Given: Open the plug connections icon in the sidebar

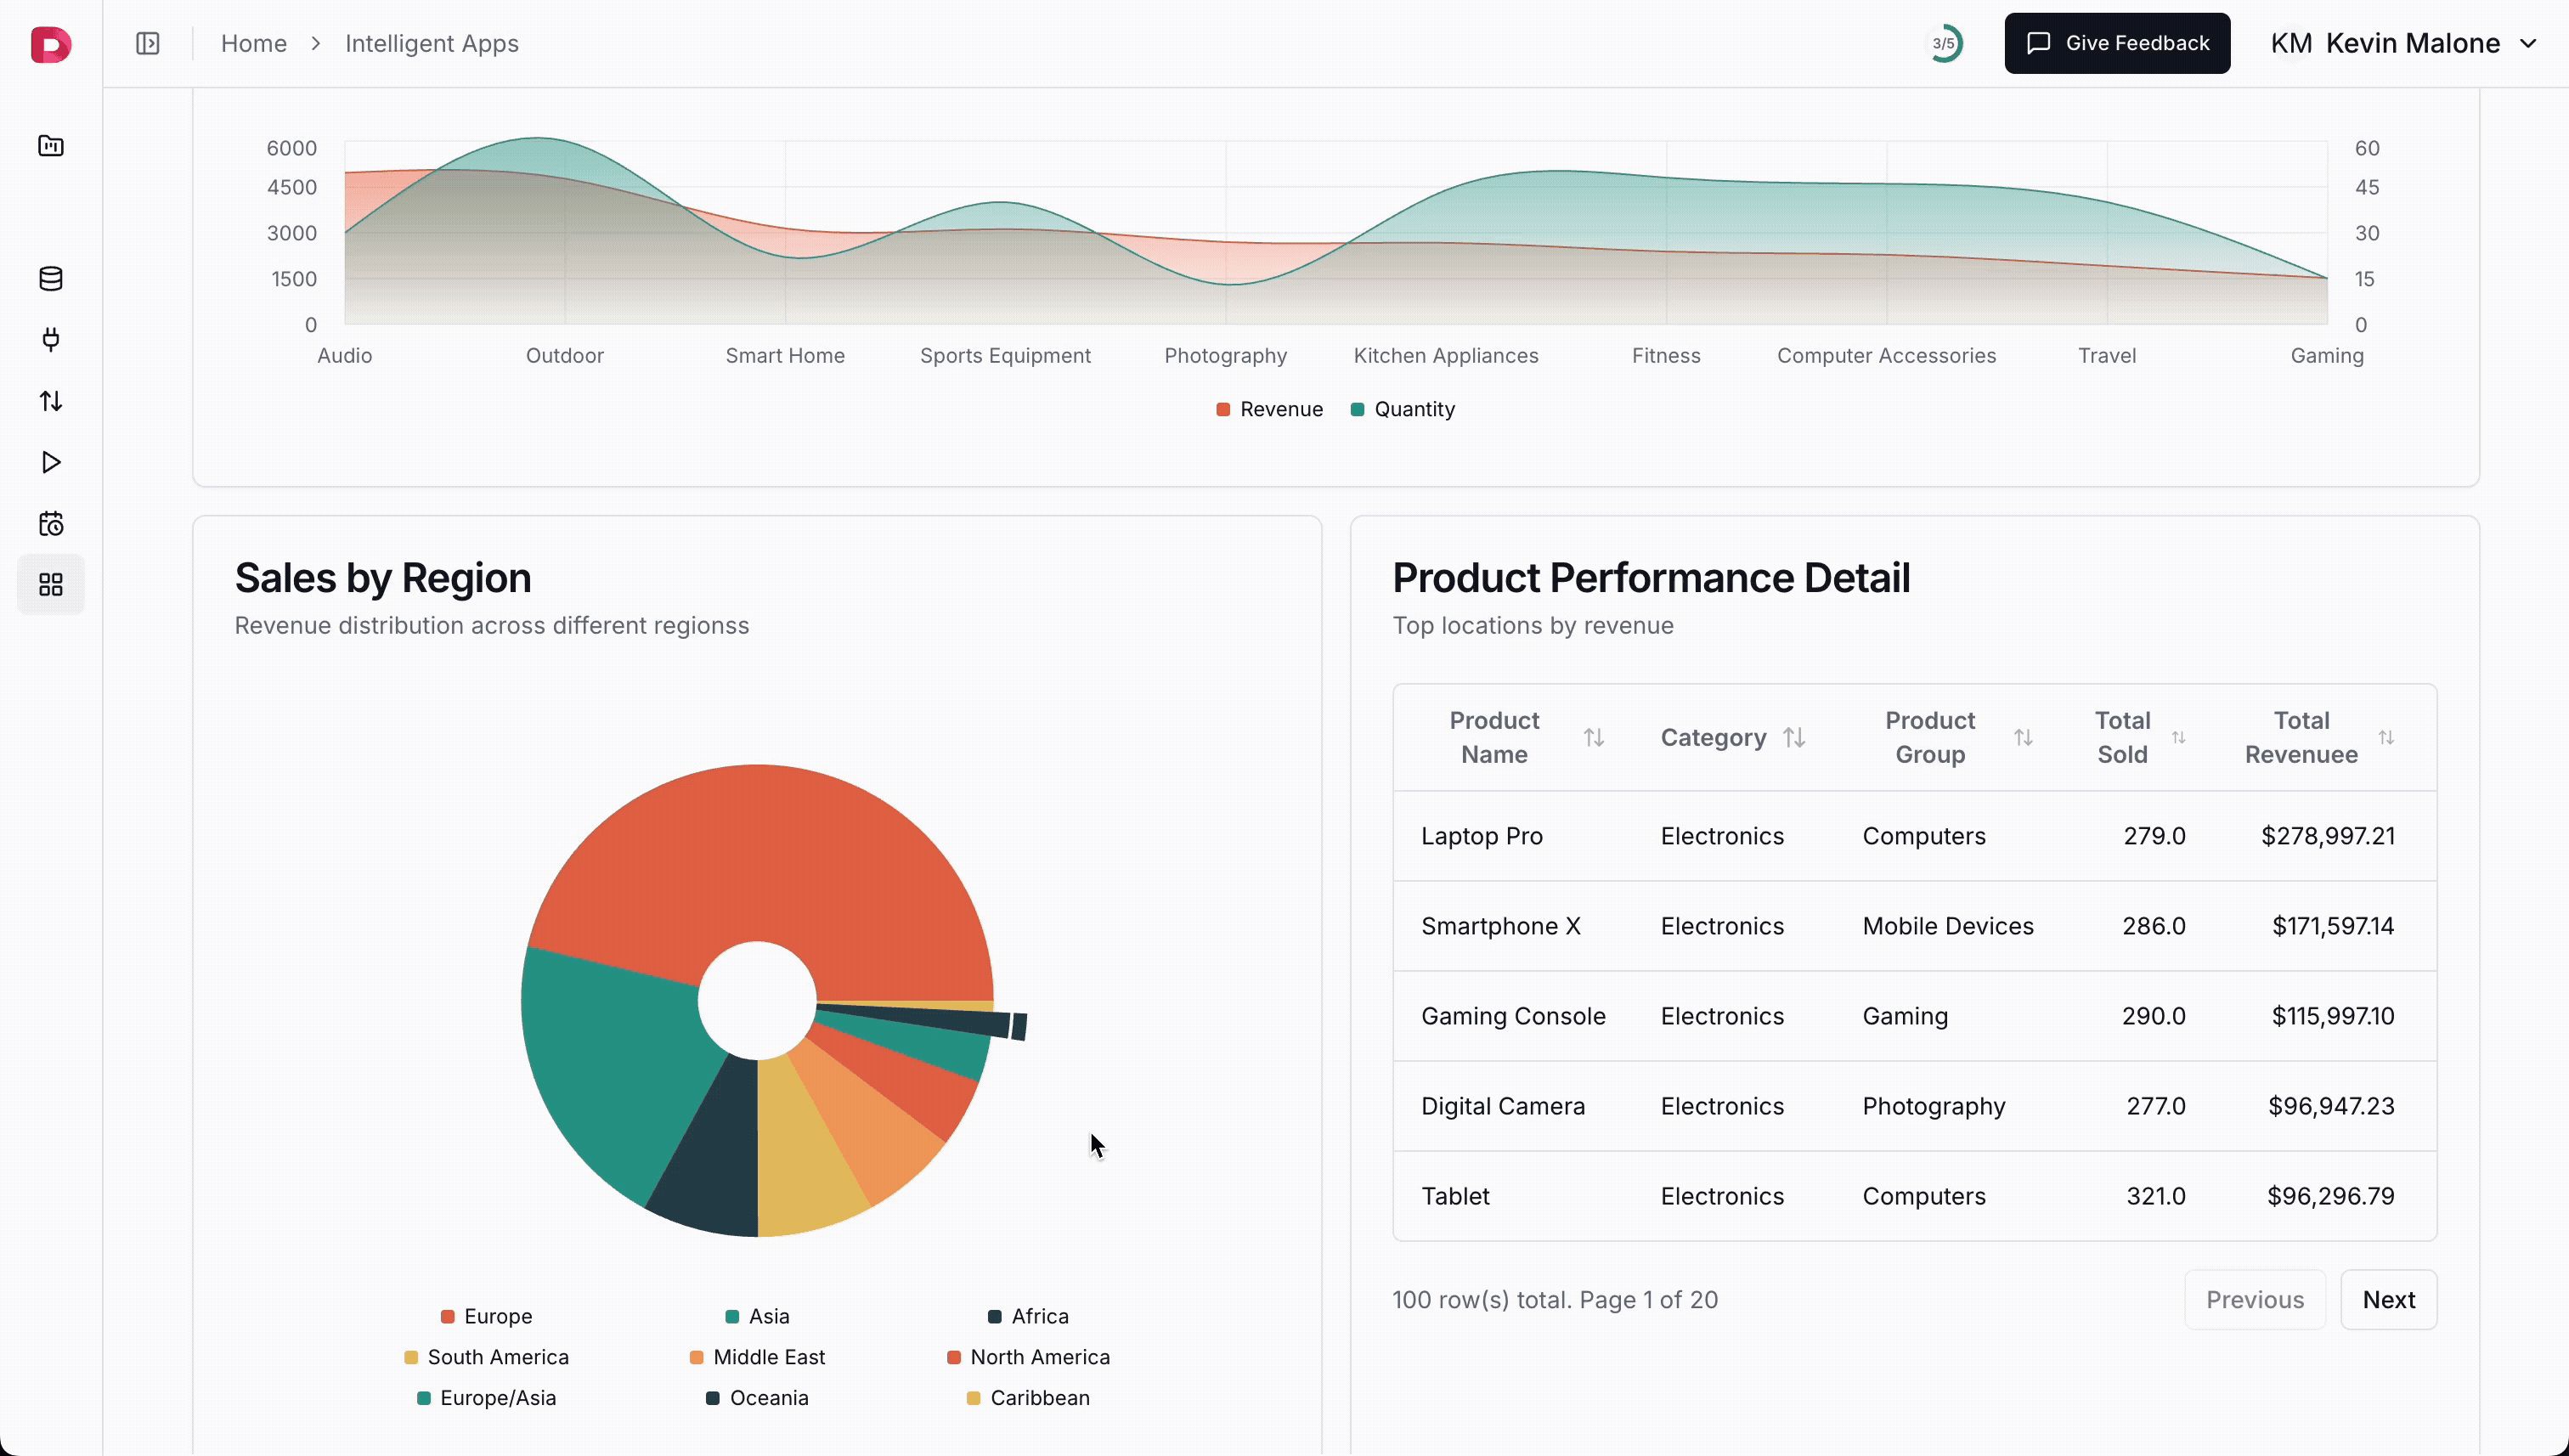Looking at the screenshot, I should pos(50,340).
